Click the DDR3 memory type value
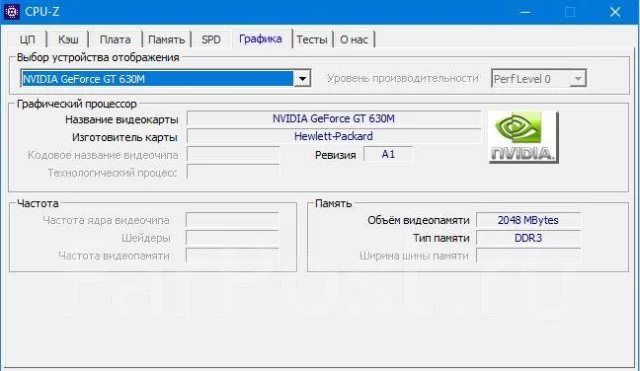This screenshot has height=371, width=640. (x=528, y=238)
